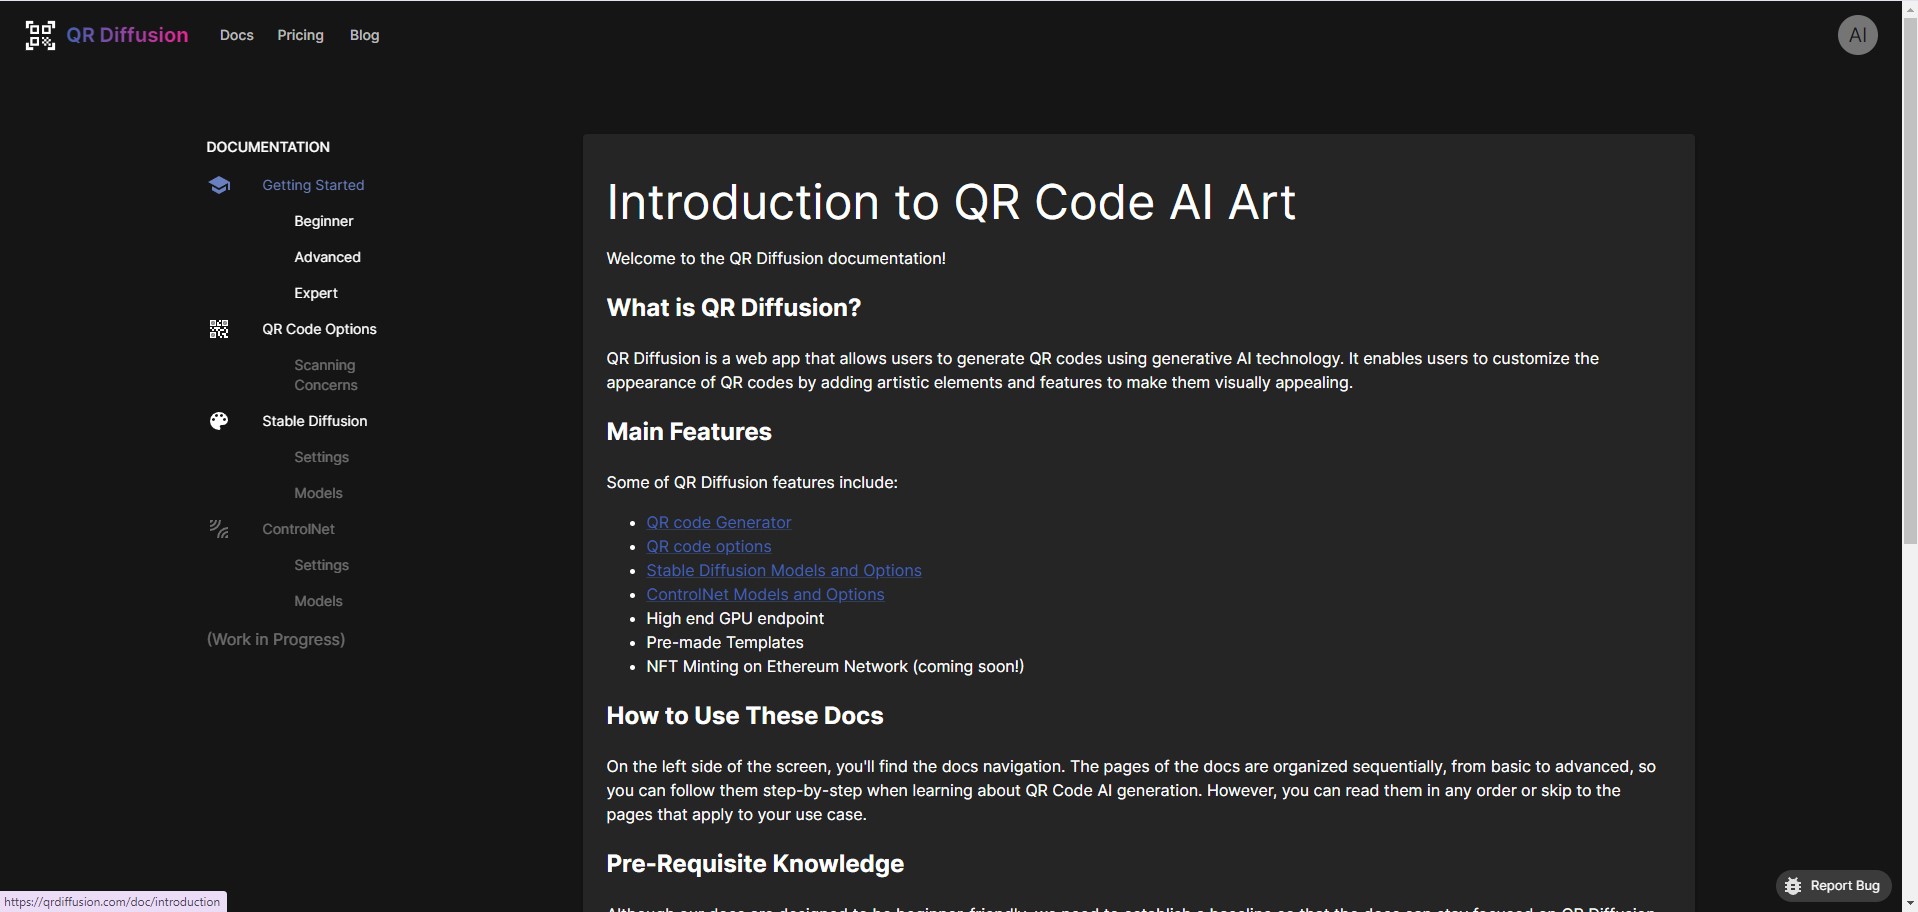
Task: Open ControlNet Models and Options link
Action: [x=765, y=594]
